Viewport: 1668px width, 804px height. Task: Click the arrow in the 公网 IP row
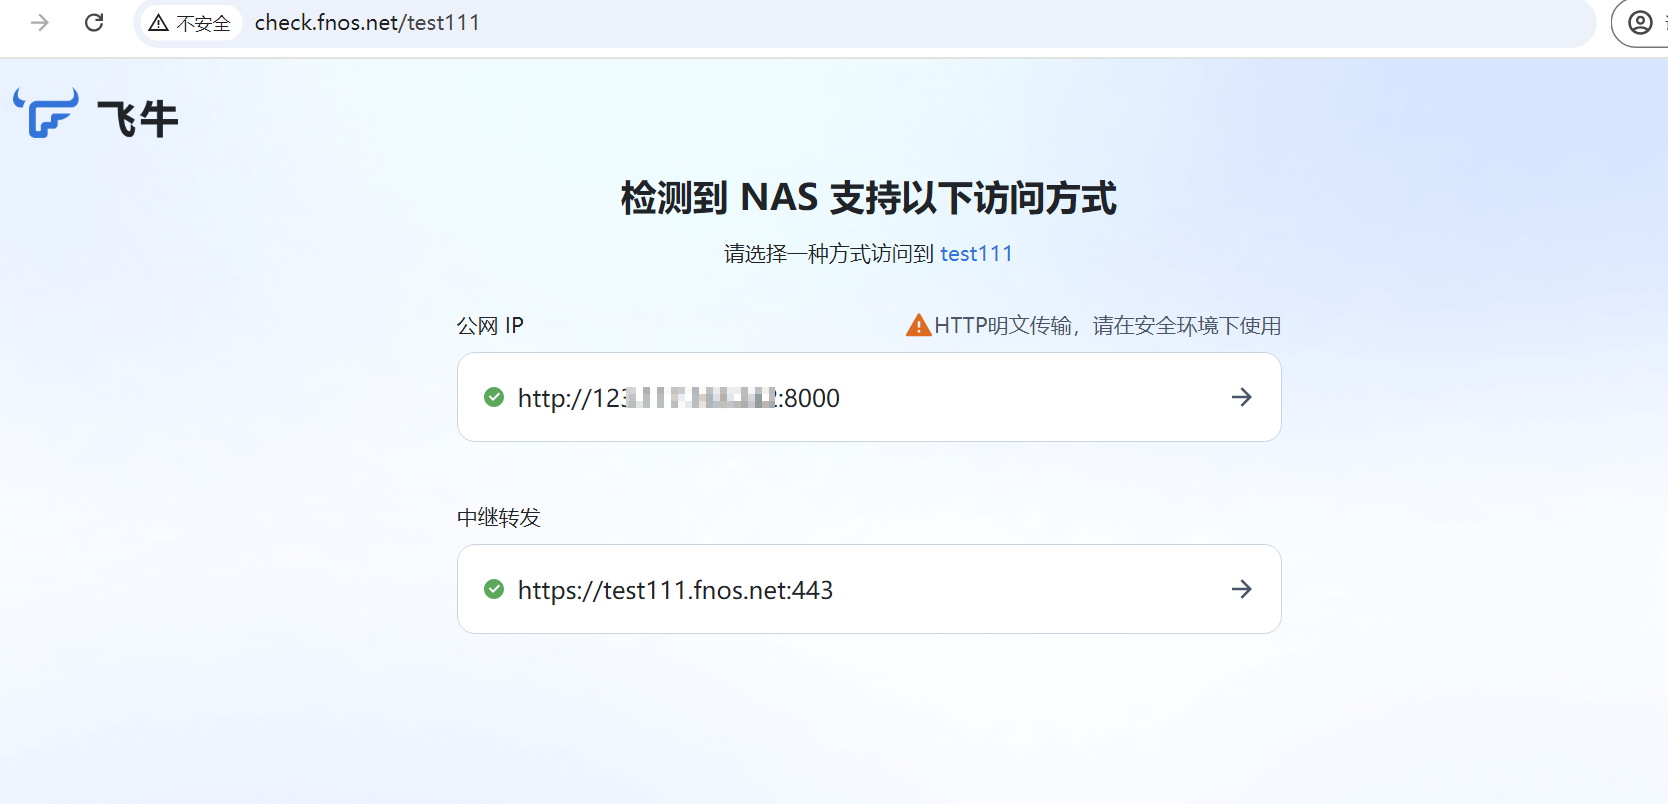pyautogui.click(x=1241, y=397)
